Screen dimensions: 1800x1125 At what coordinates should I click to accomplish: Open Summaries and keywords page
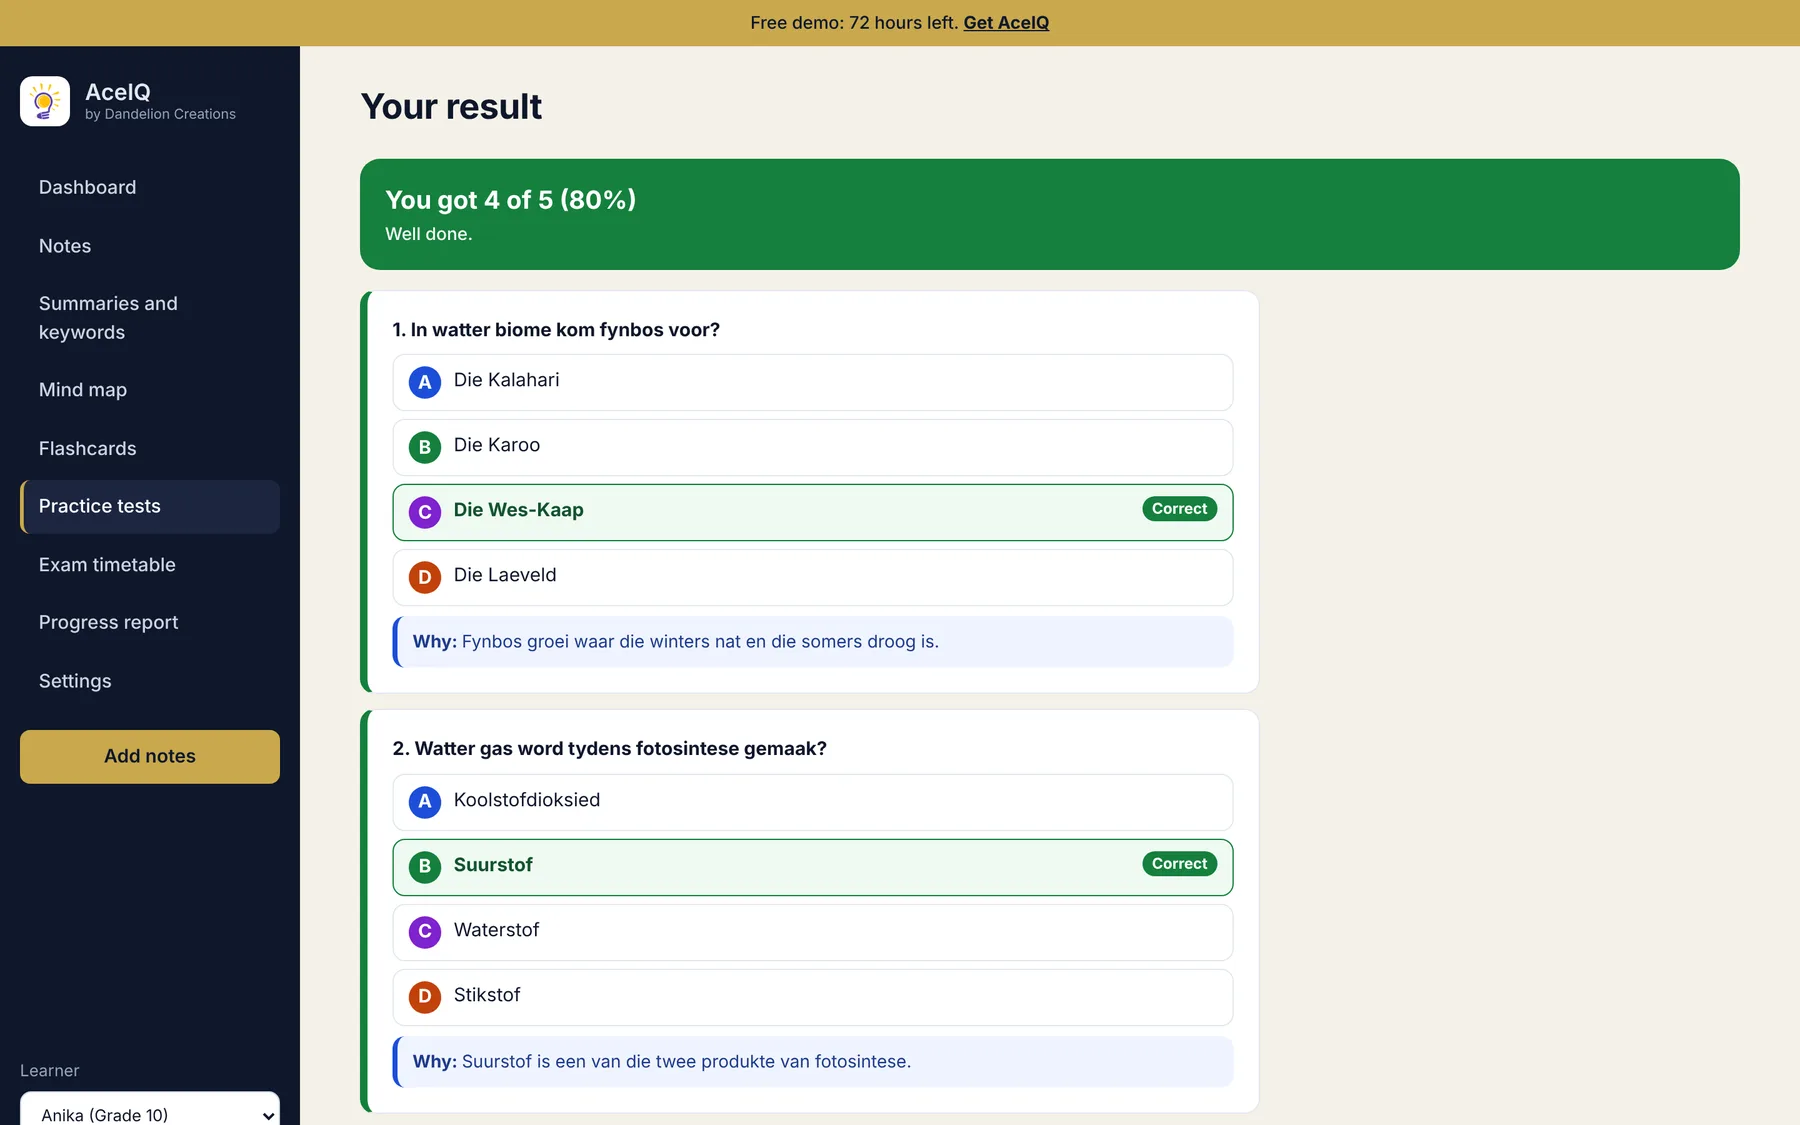point(150,318)
